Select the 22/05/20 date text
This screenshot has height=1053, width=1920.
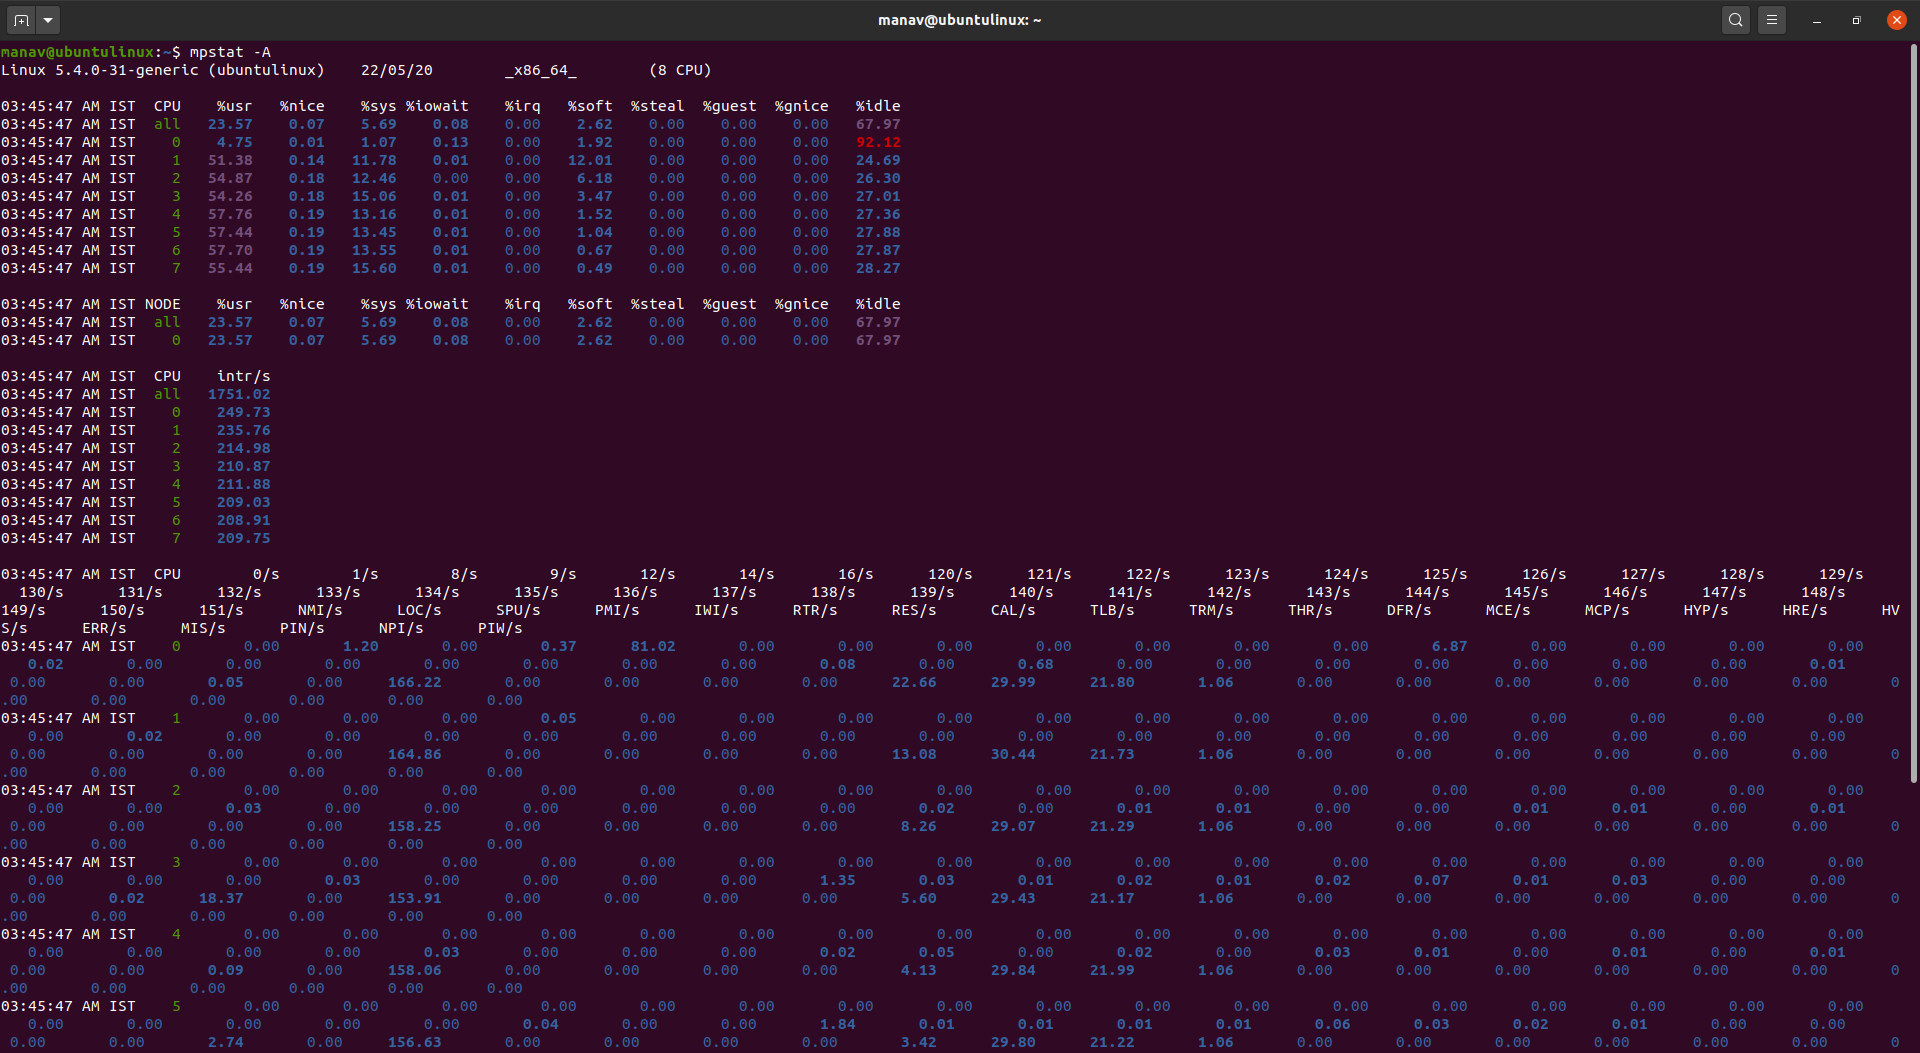coord(397,70)
